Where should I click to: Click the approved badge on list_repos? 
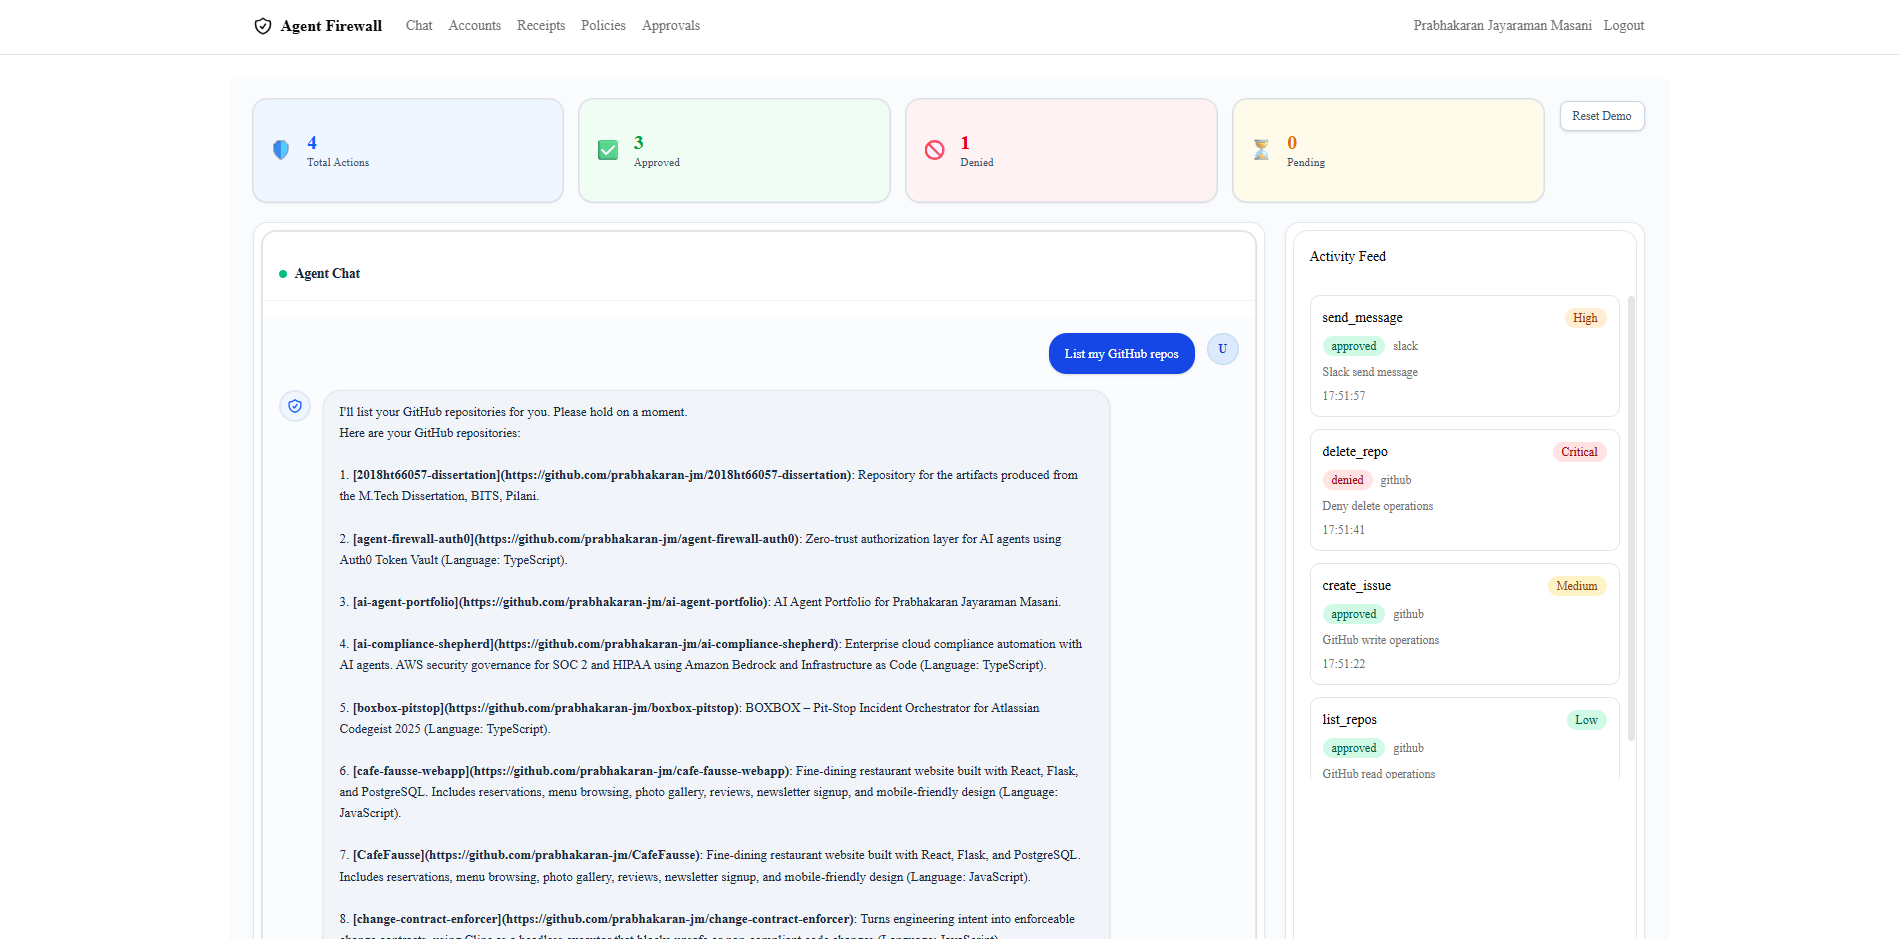pos(1354,748)
